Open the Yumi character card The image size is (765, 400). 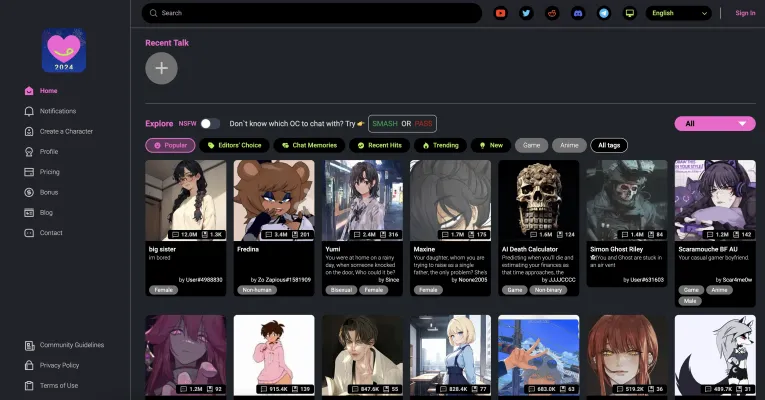362,228
